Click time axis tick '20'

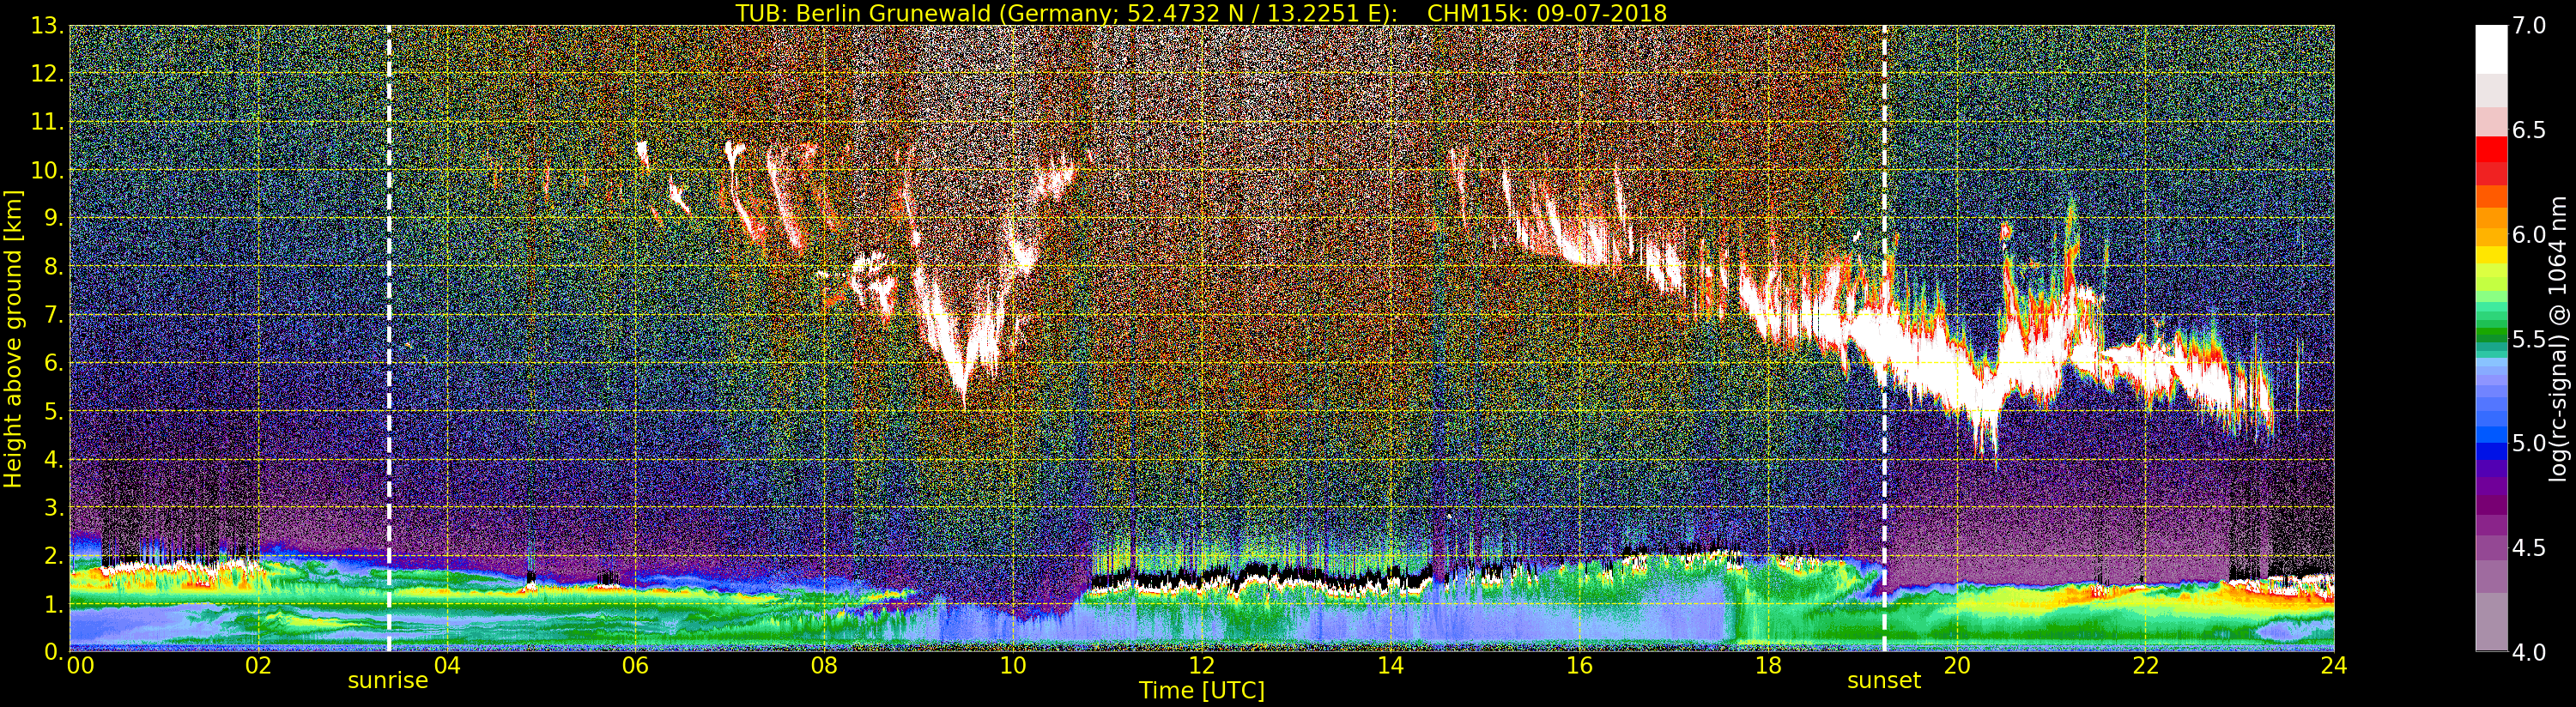1956,666
